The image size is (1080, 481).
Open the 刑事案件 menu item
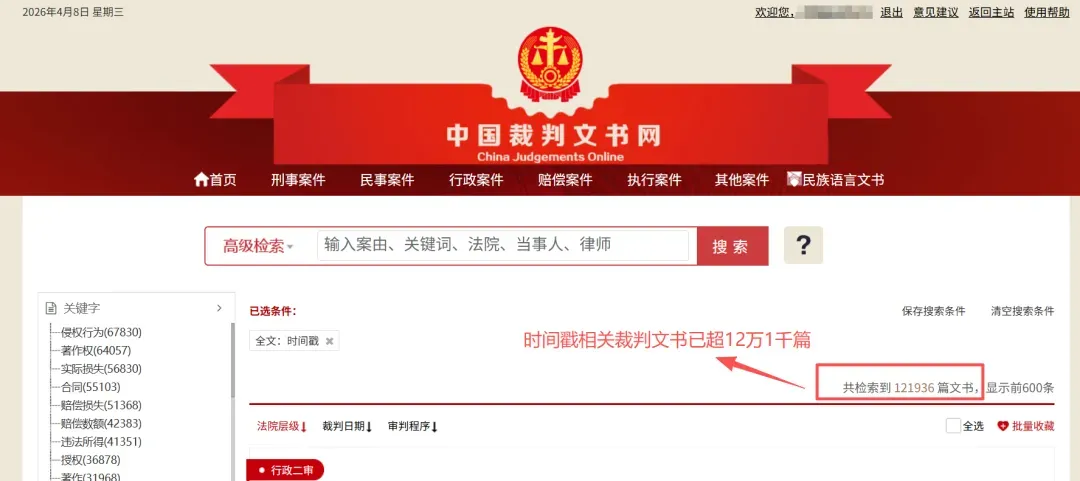coord(298,180)
